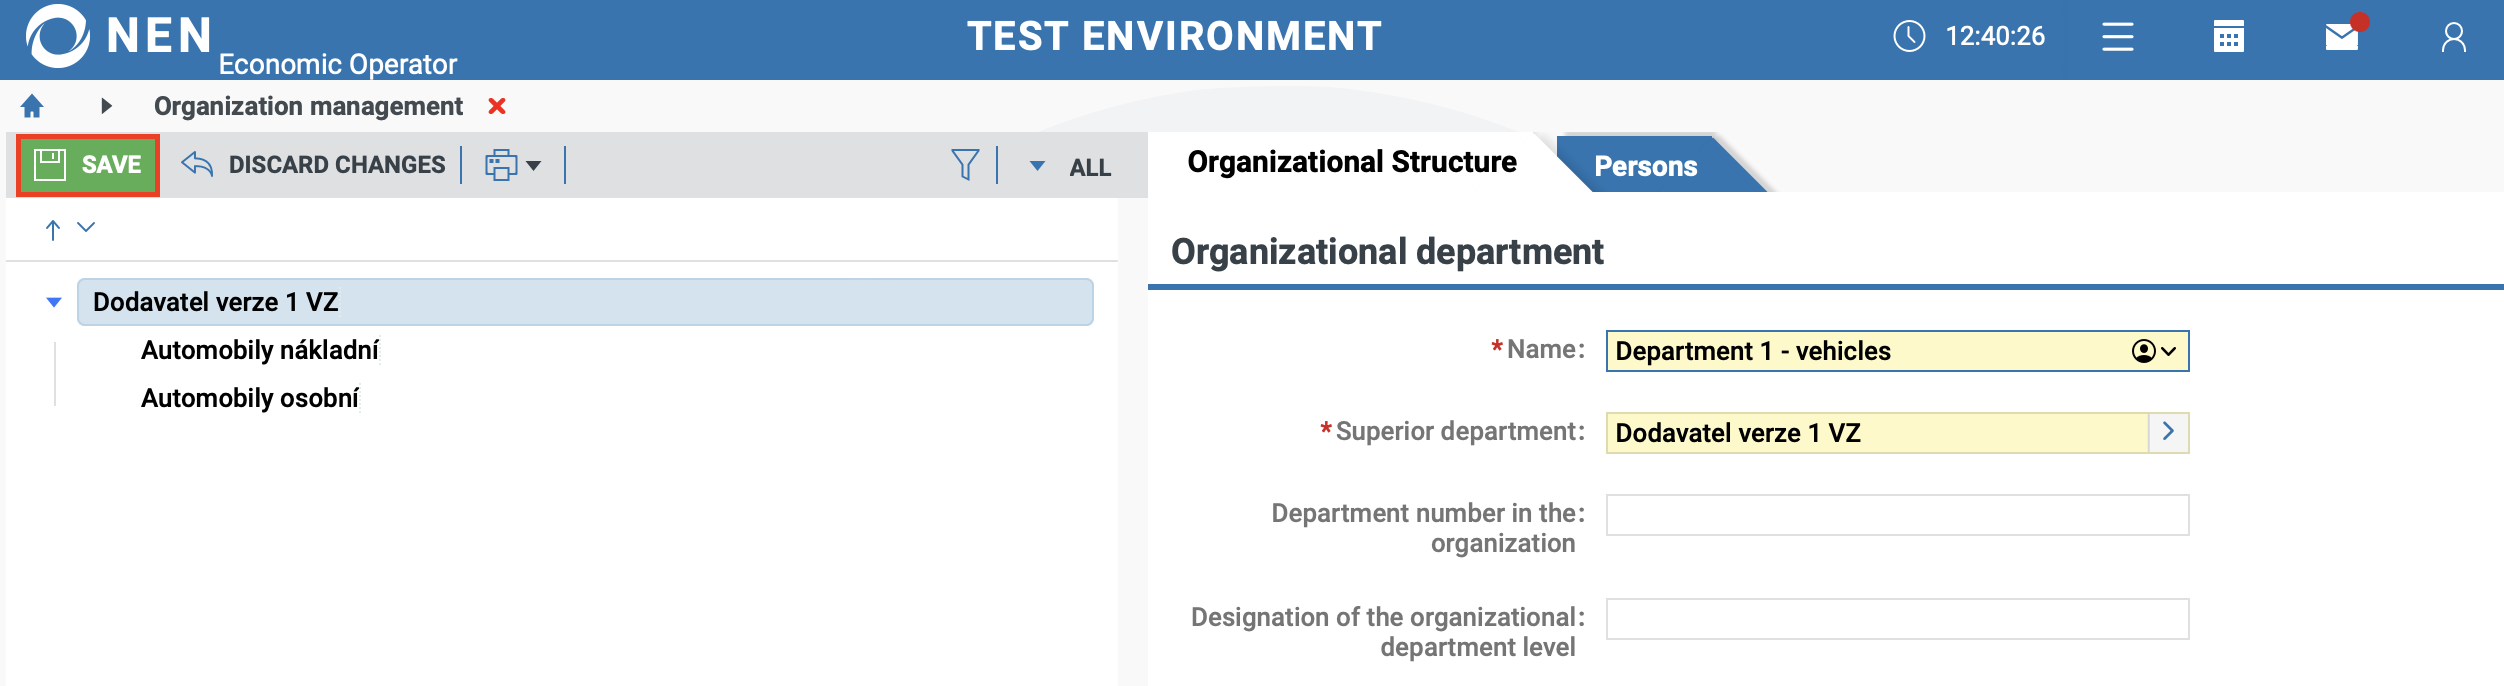The width and height of the screenshot is (2504, 686).
Task: Open the user profile icon
Action: pos(2453,37)
